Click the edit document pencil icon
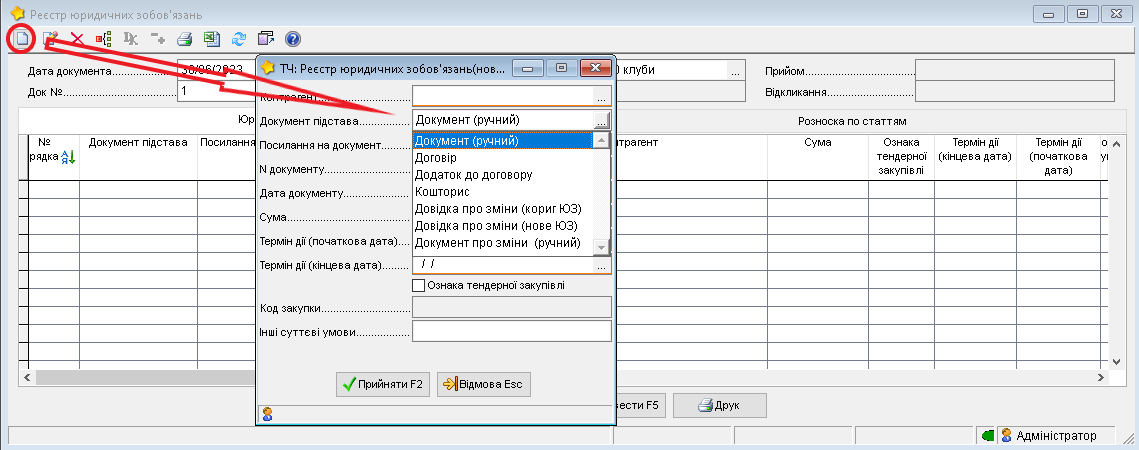 pos(50,39)
